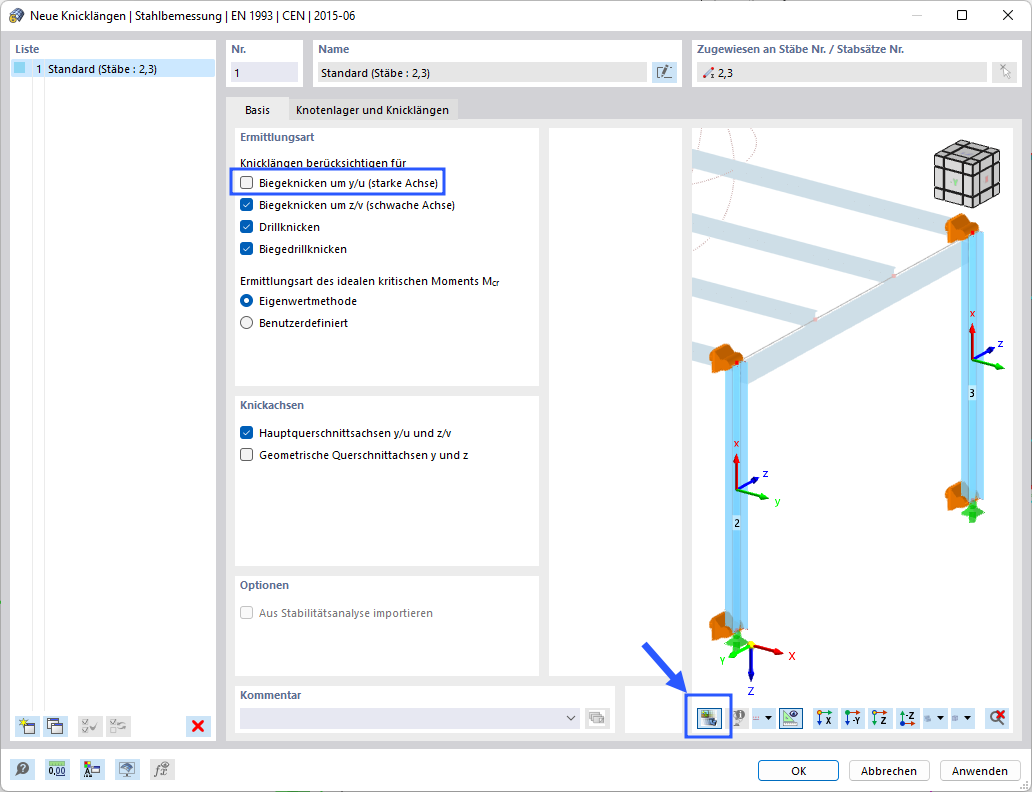Click the greyed info icon in view toolbar
The height and width of the screenshot is (792, 1032).
point(738,718)
